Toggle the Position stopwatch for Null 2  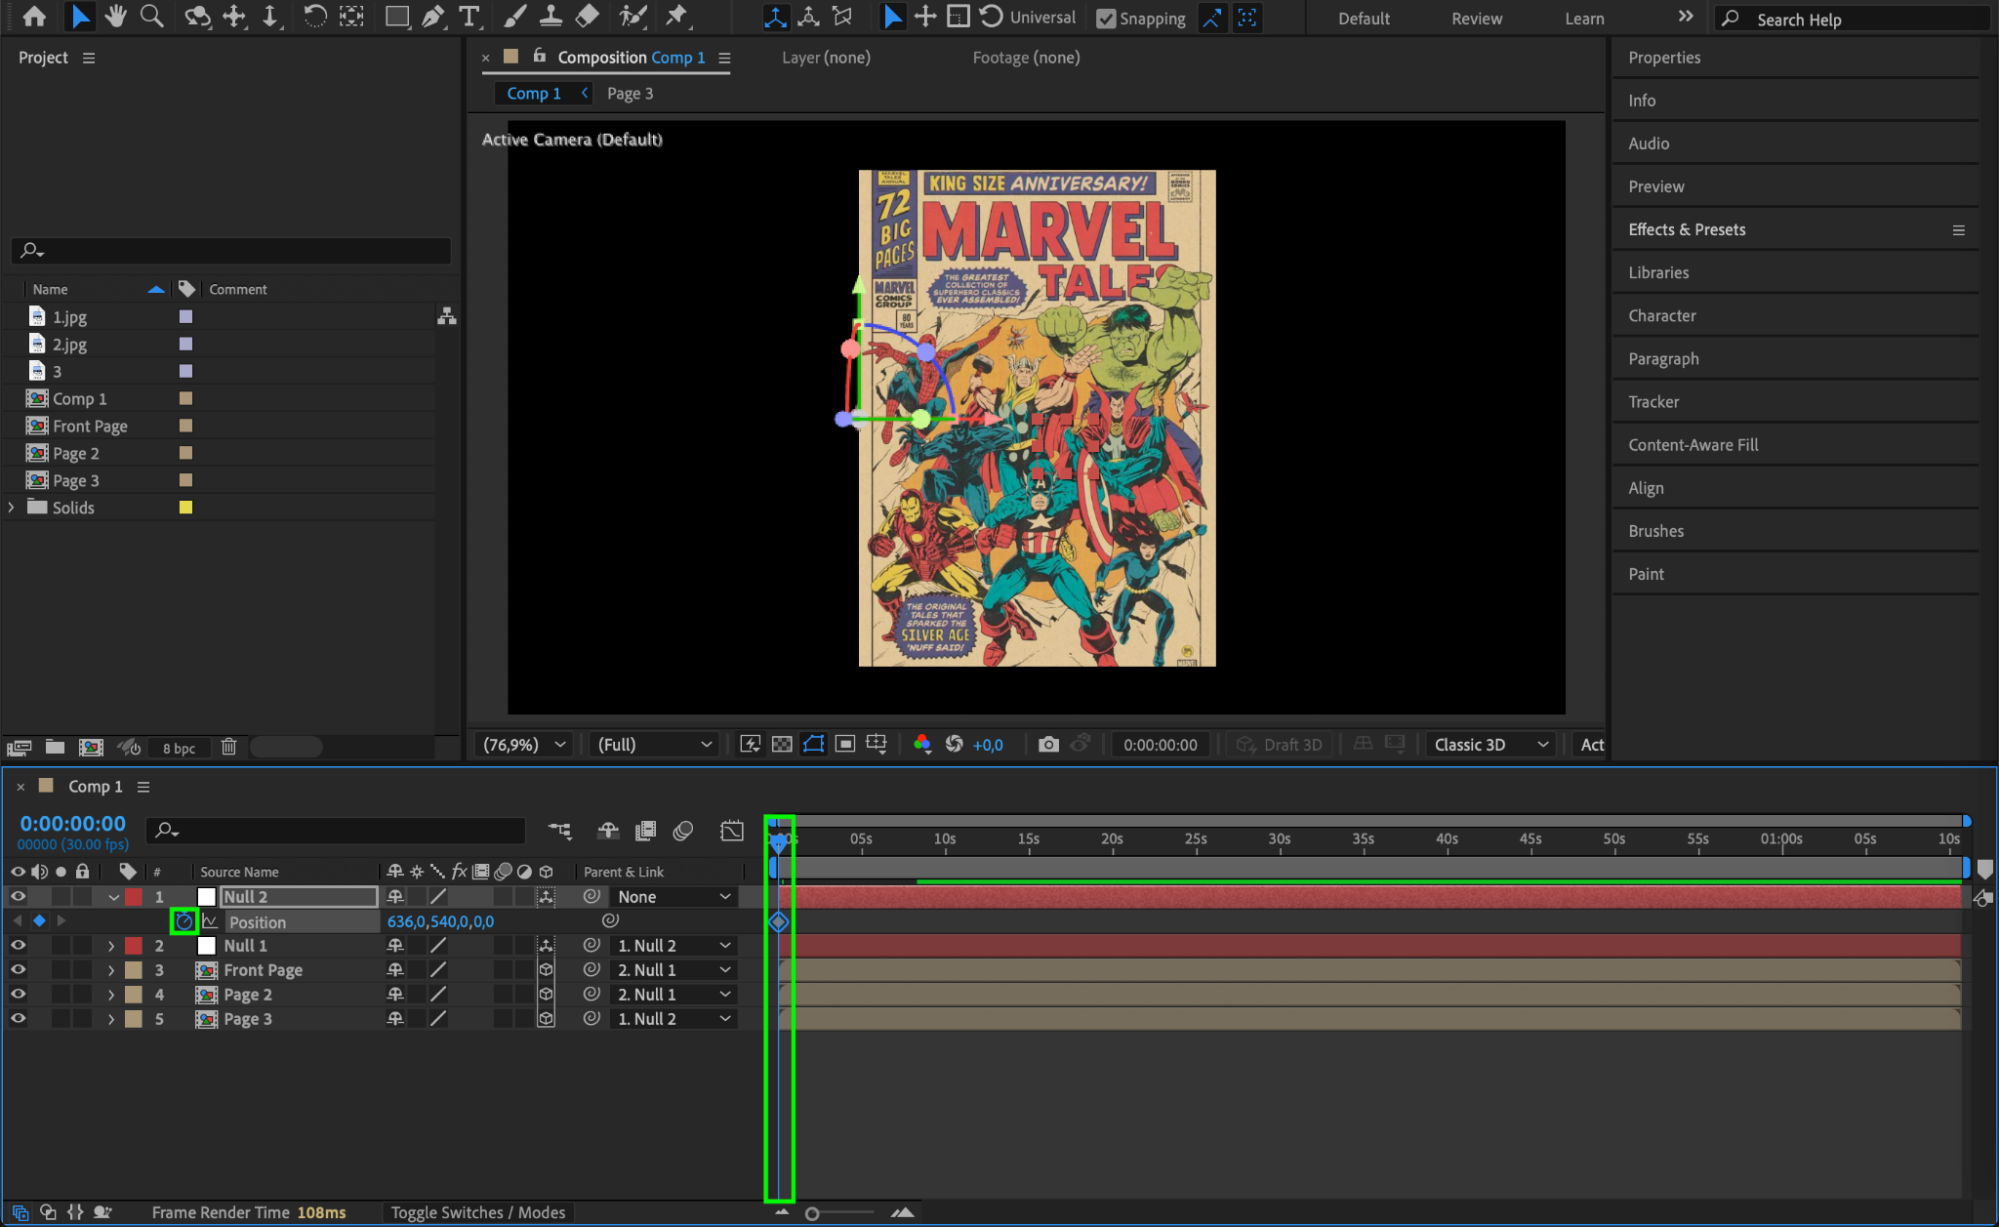click(184, 921)
